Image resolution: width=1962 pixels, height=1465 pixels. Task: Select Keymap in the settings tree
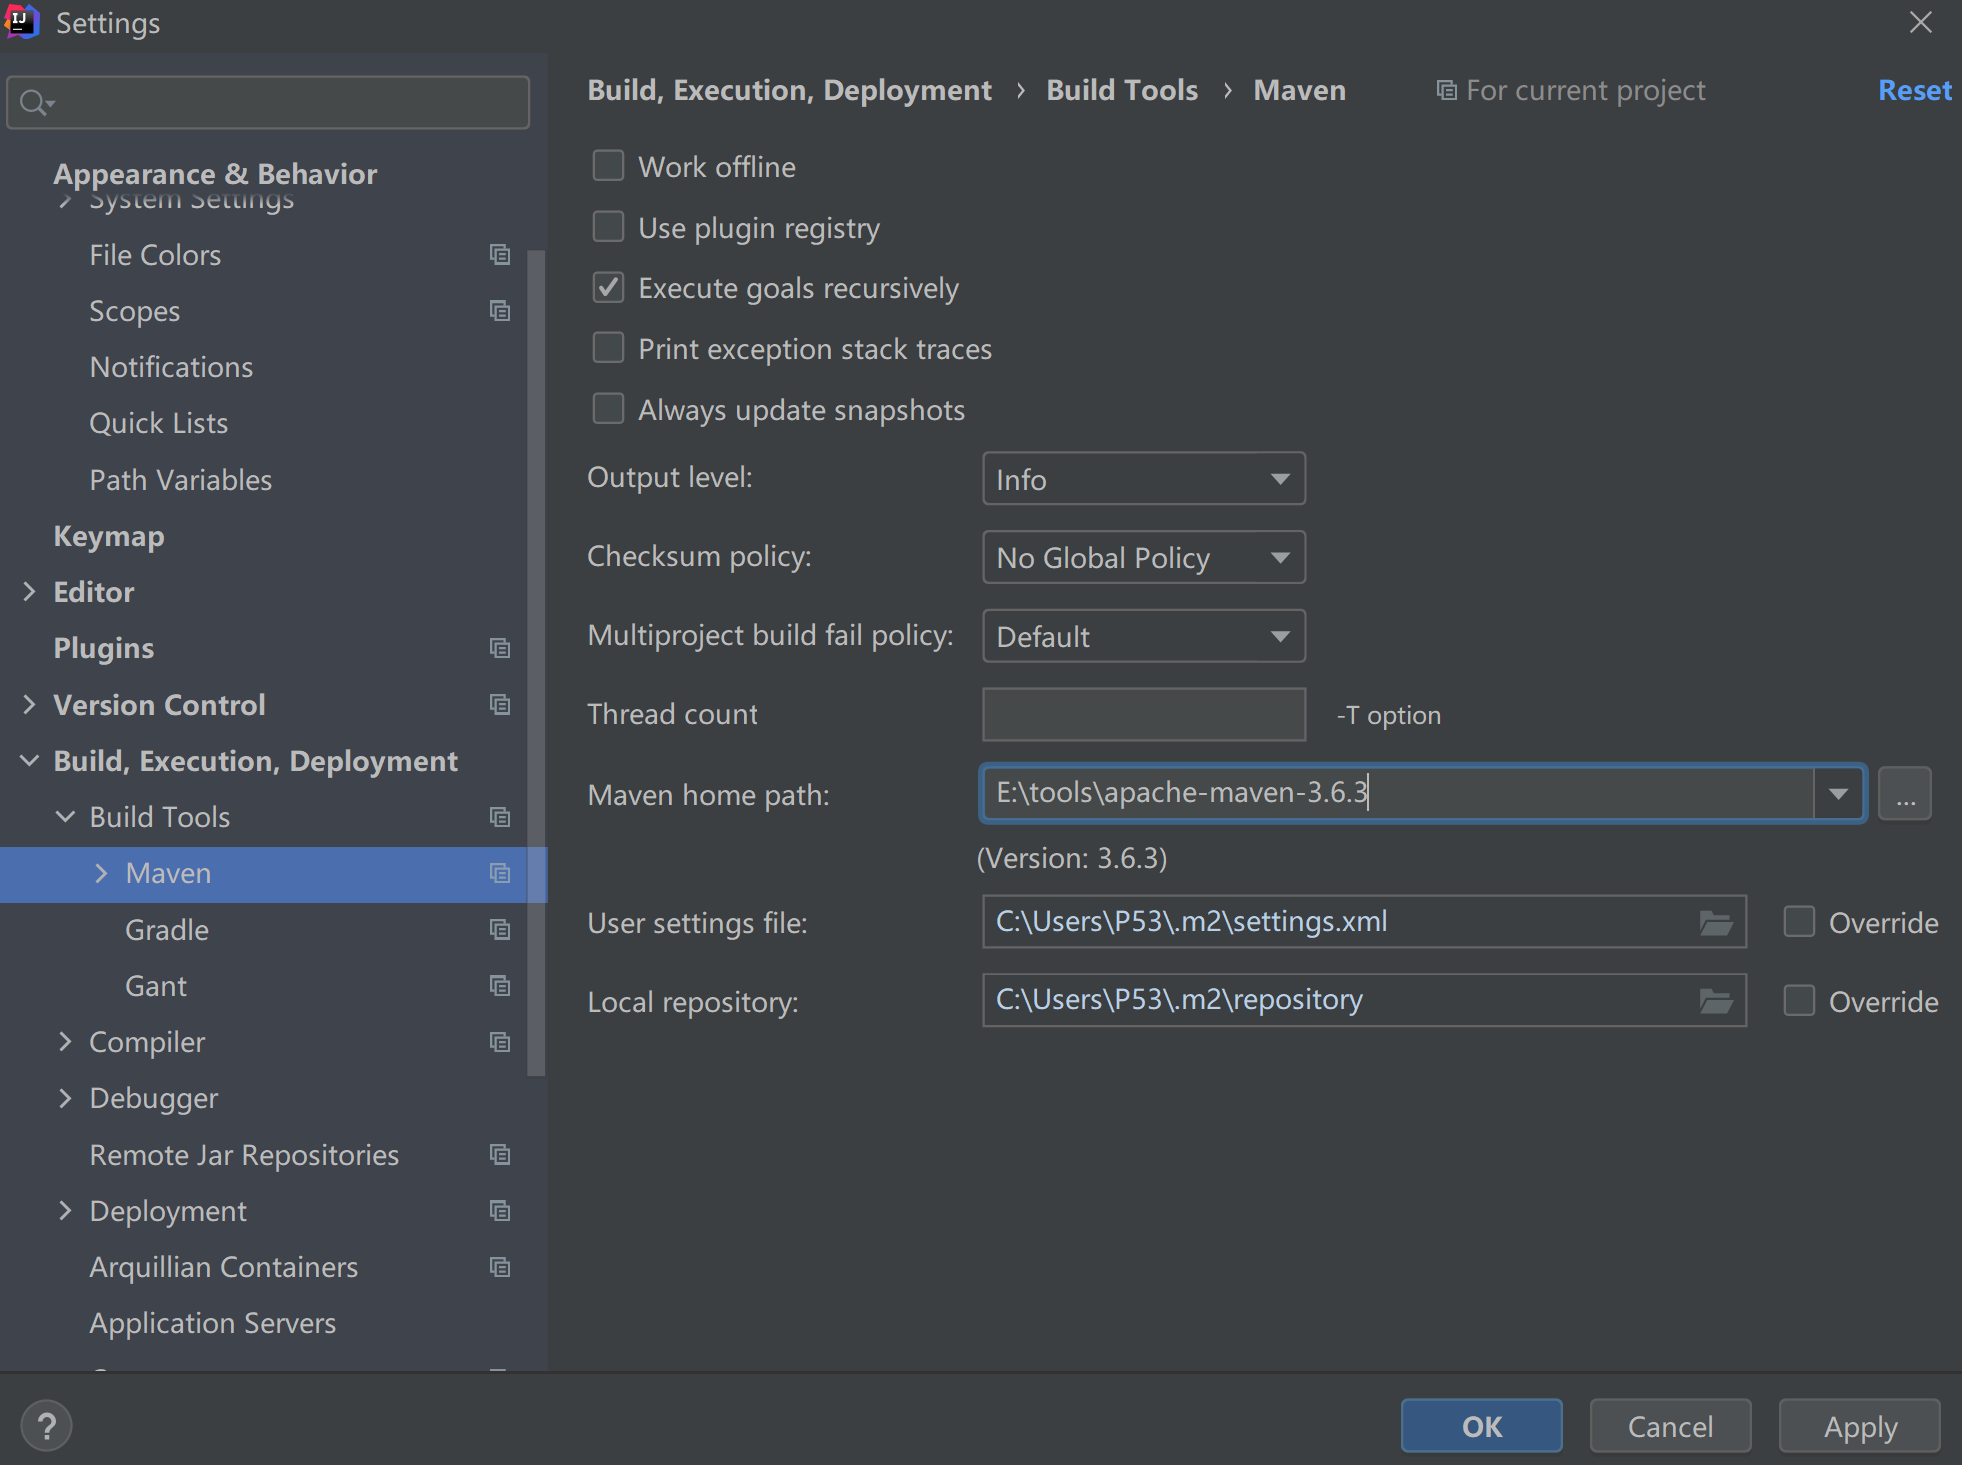point(109,536)
